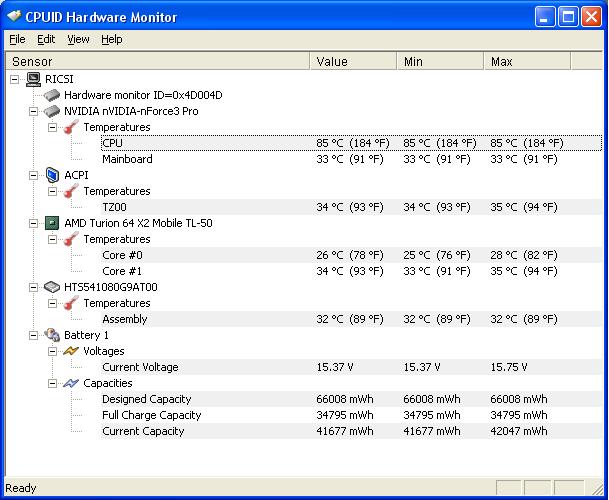This screenshot has width=609, height=500.
Task: Open the View menu
Action: [x=78, y=39]
